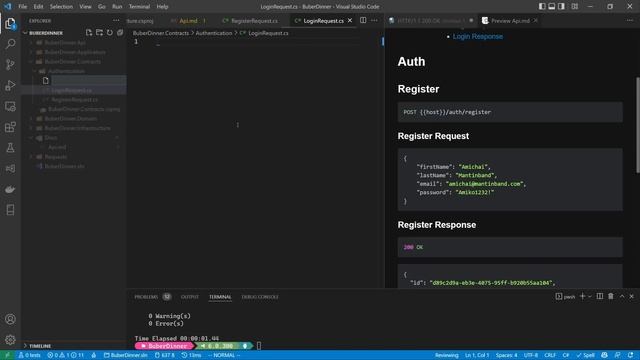Toggle the secondary side bar layout icon
The image size is (640, 360).
[x=562, y=7]
